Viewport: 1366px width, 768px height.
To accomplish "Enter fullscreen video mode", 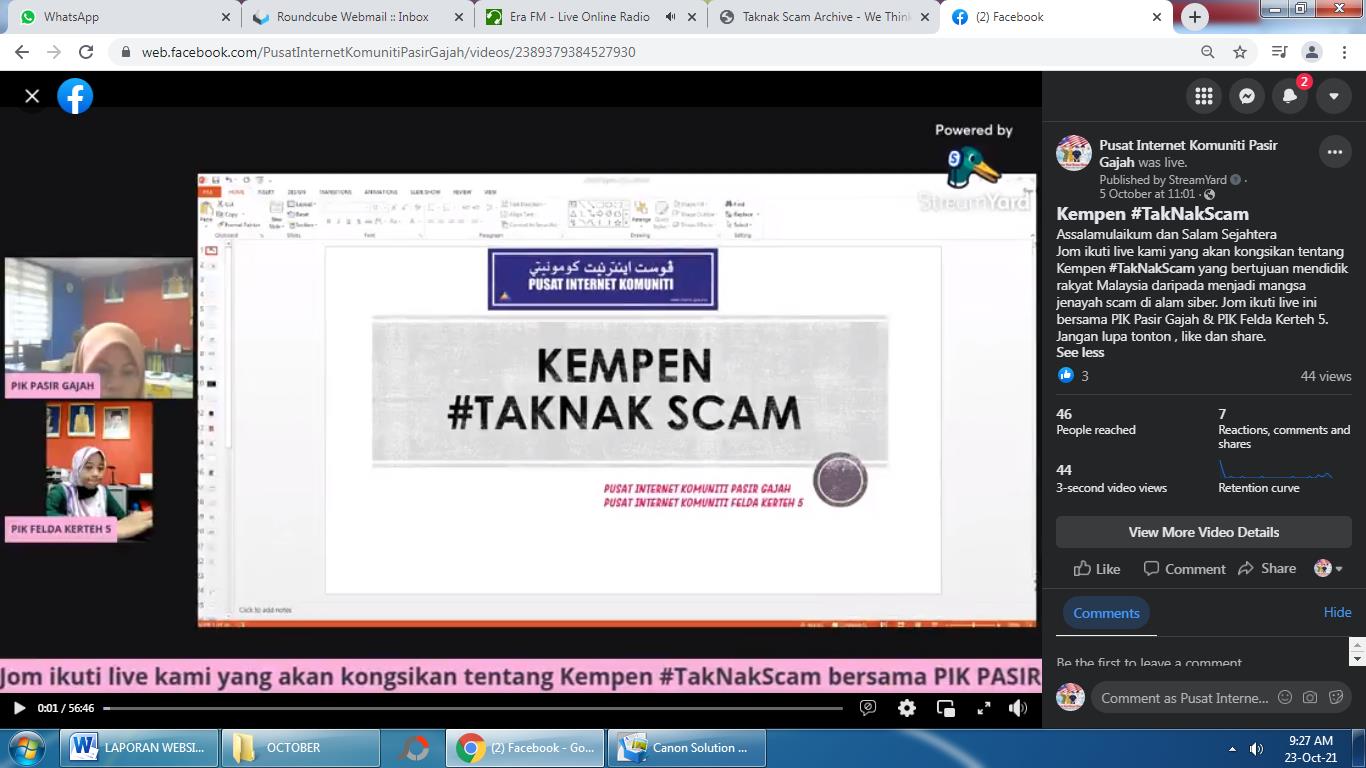I will [984, 708].
